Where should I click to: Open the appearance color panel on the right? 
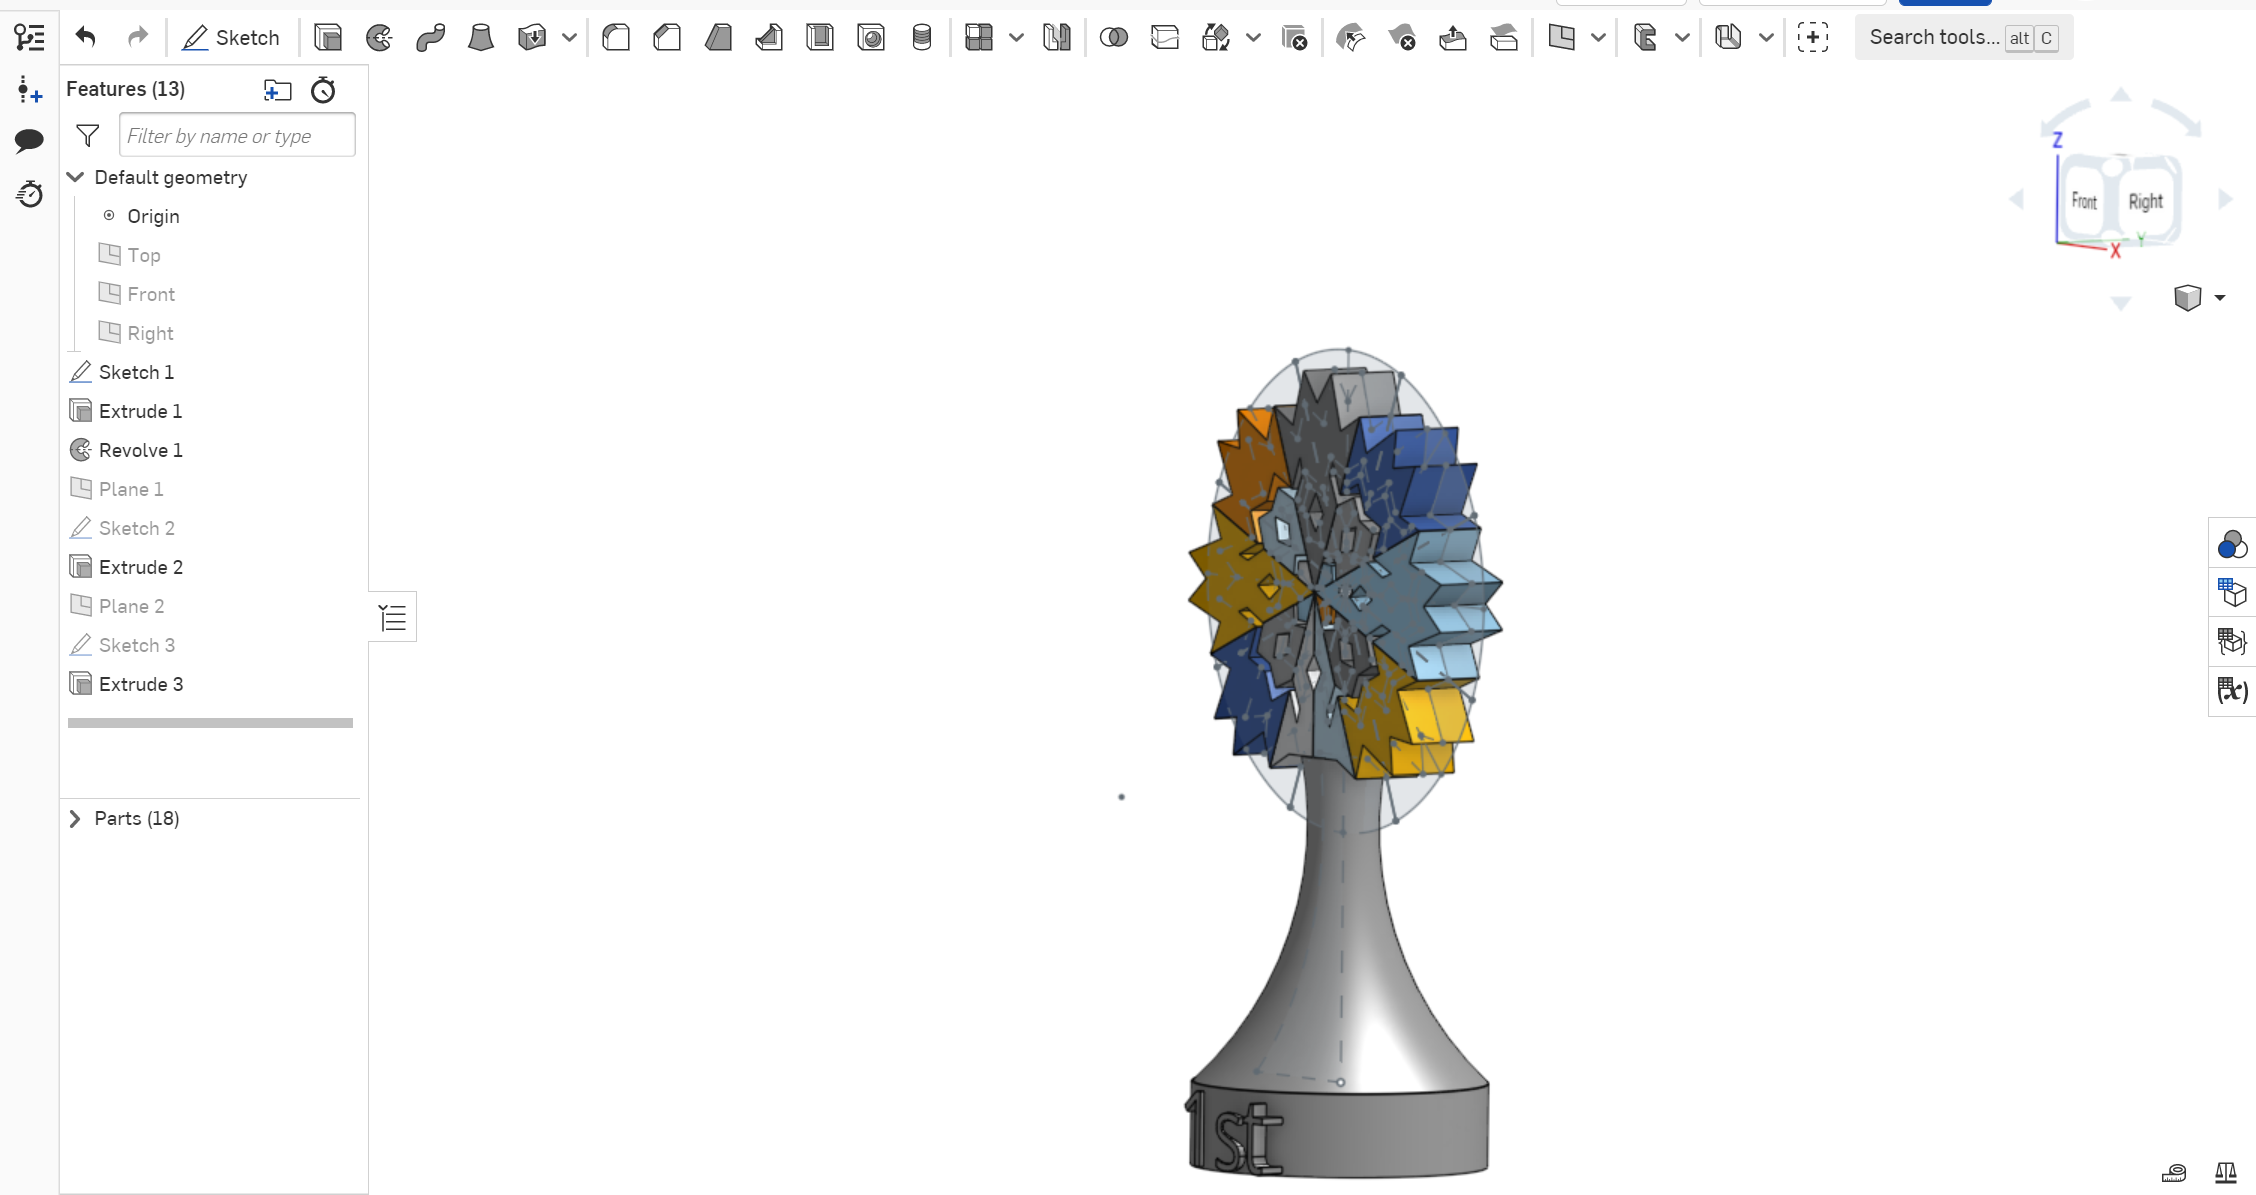[2232, 544]
